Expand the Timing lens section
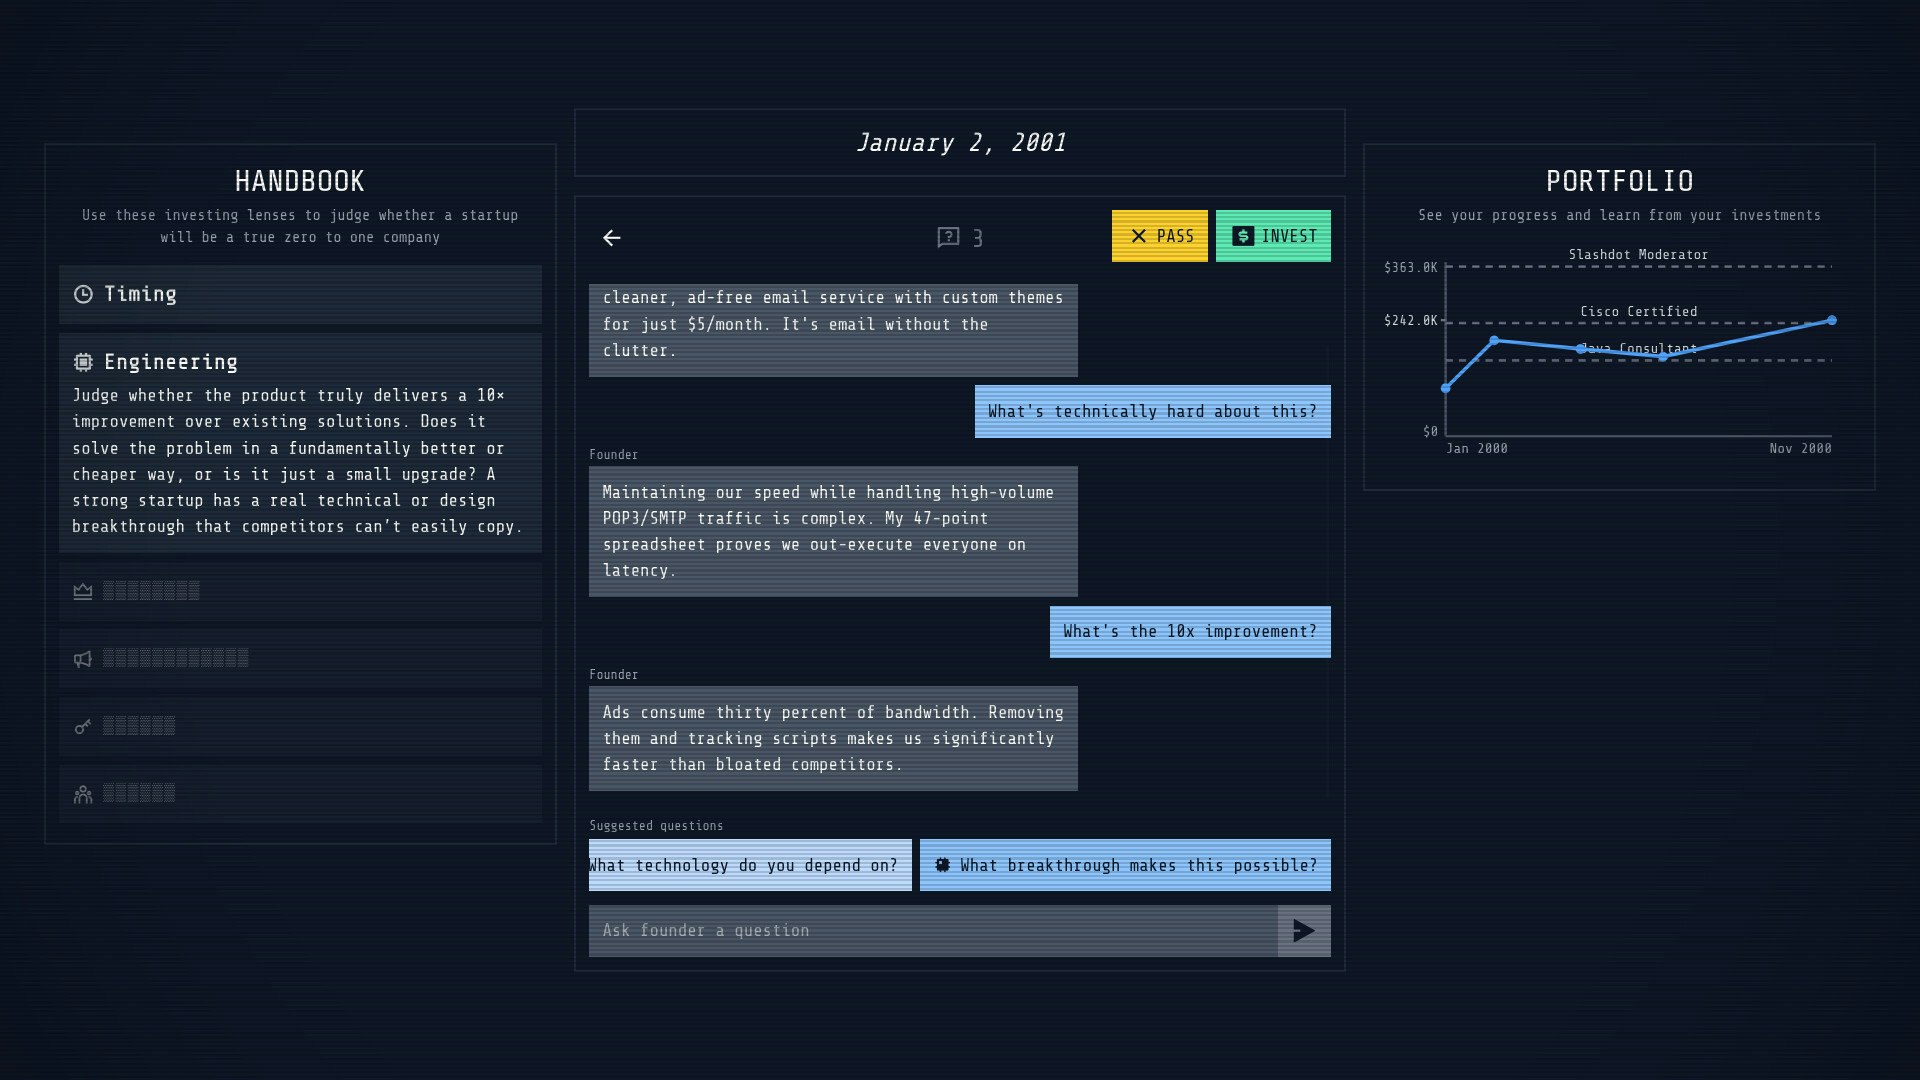This screenshot has height=1080, width=1920. [x=299, y=294]
